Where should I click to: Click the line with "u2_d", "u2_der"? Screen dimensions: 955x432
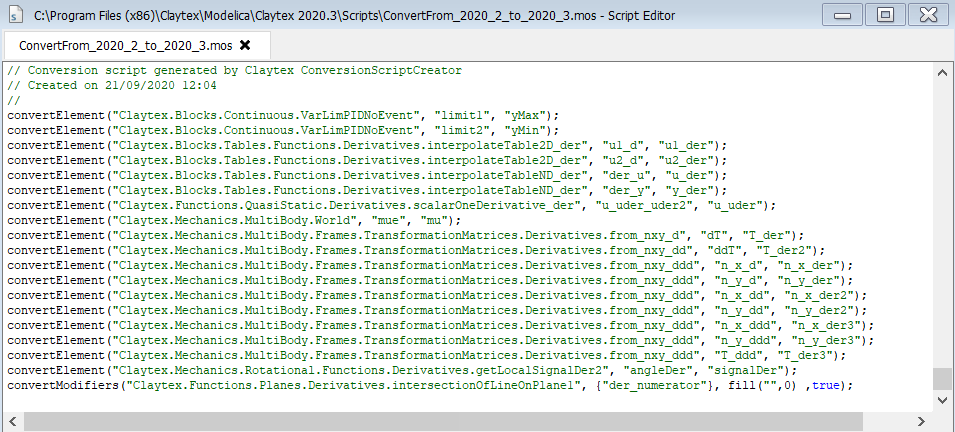[367, 160]
